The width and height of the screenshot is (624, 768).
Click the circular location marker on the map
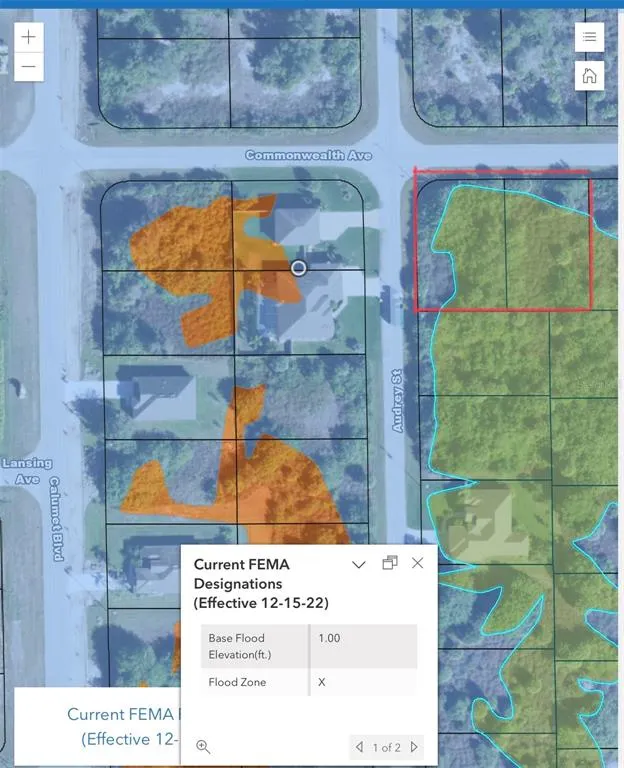(x=298, y=268)
